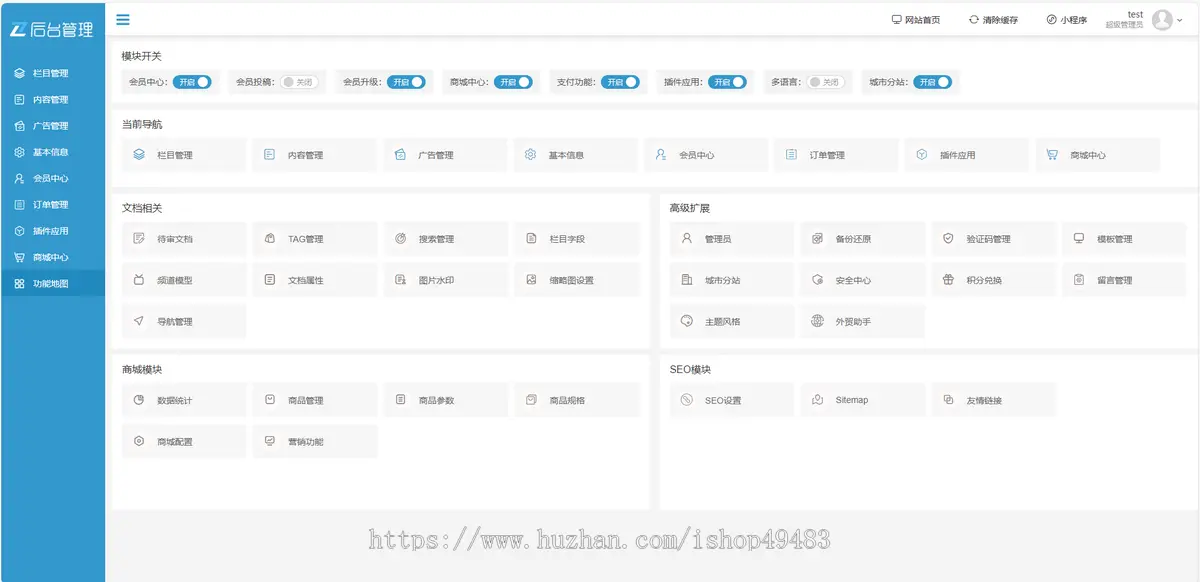1200x582 pixels.
Task: Click the 数据统计 pie chart icon
Action: point(139,400)
